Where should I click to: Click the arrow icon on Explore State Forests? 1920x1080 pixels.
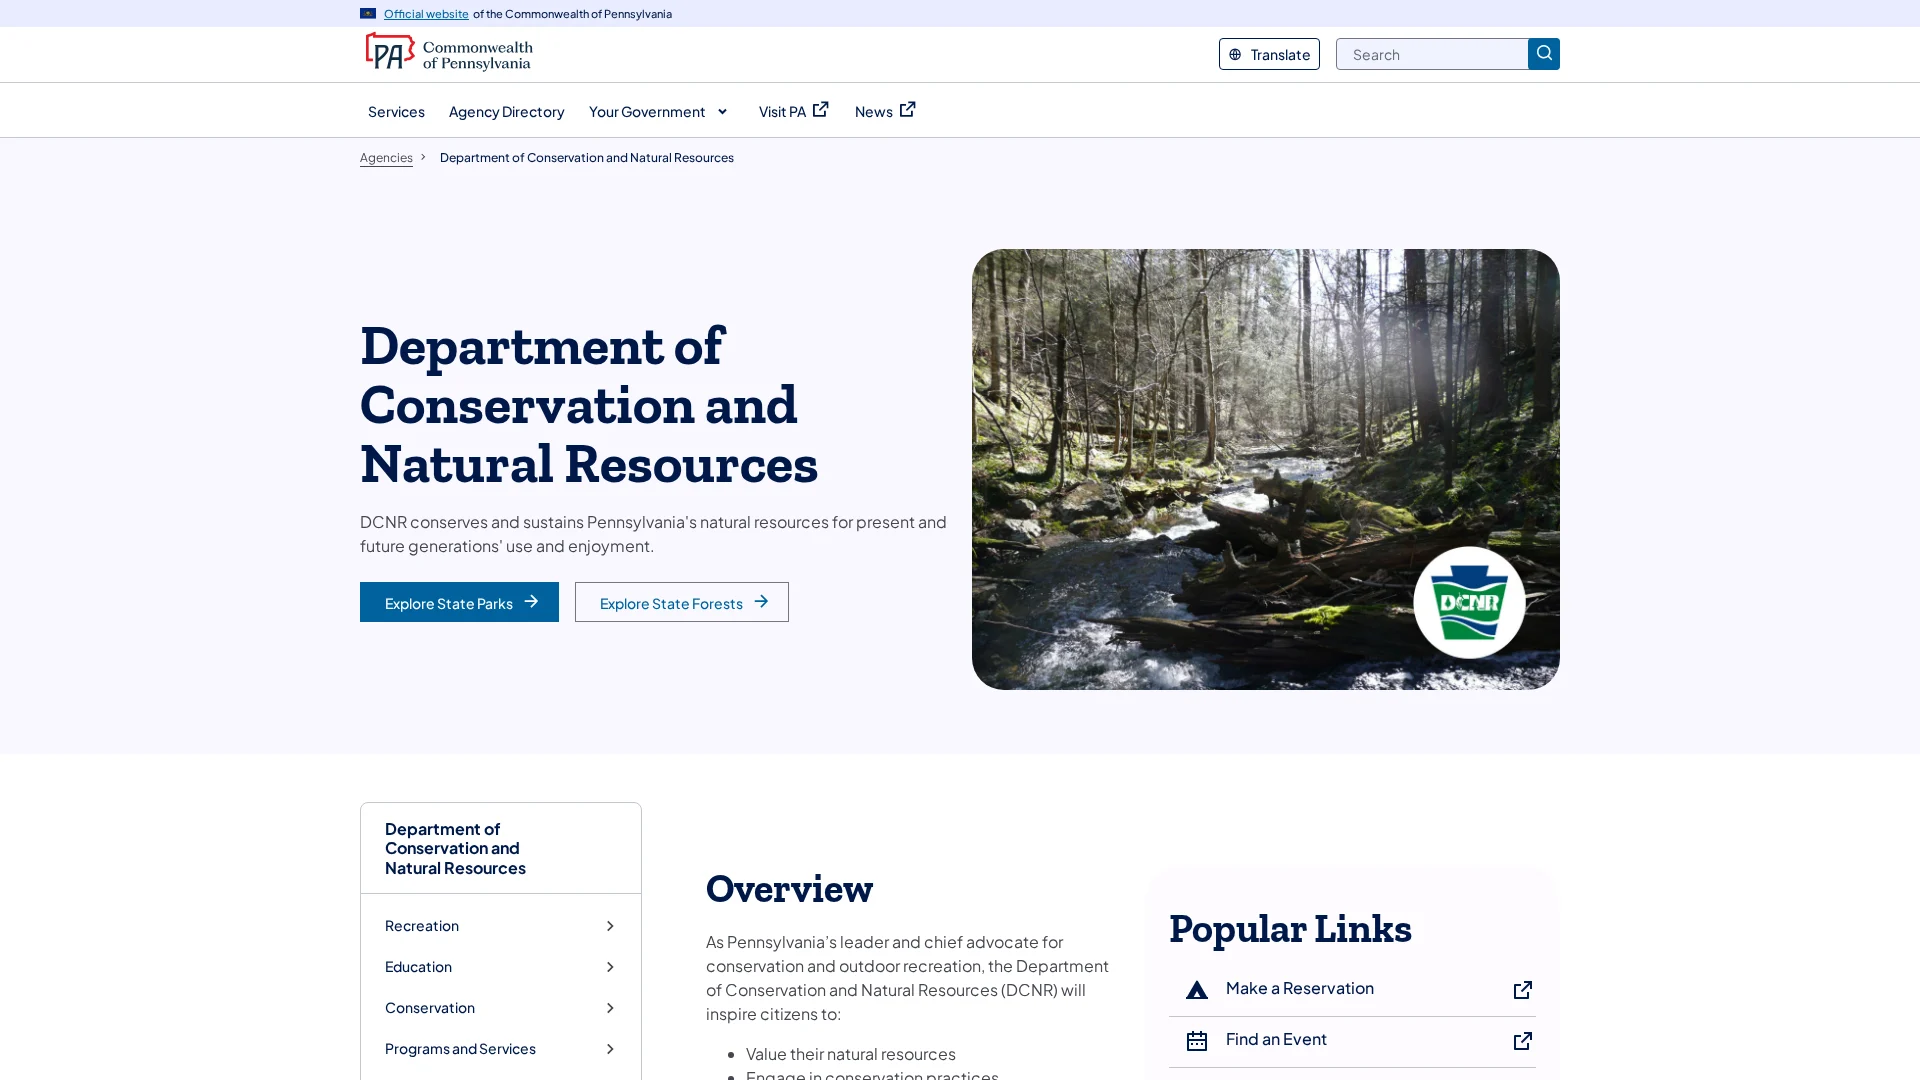coord(761,602)
